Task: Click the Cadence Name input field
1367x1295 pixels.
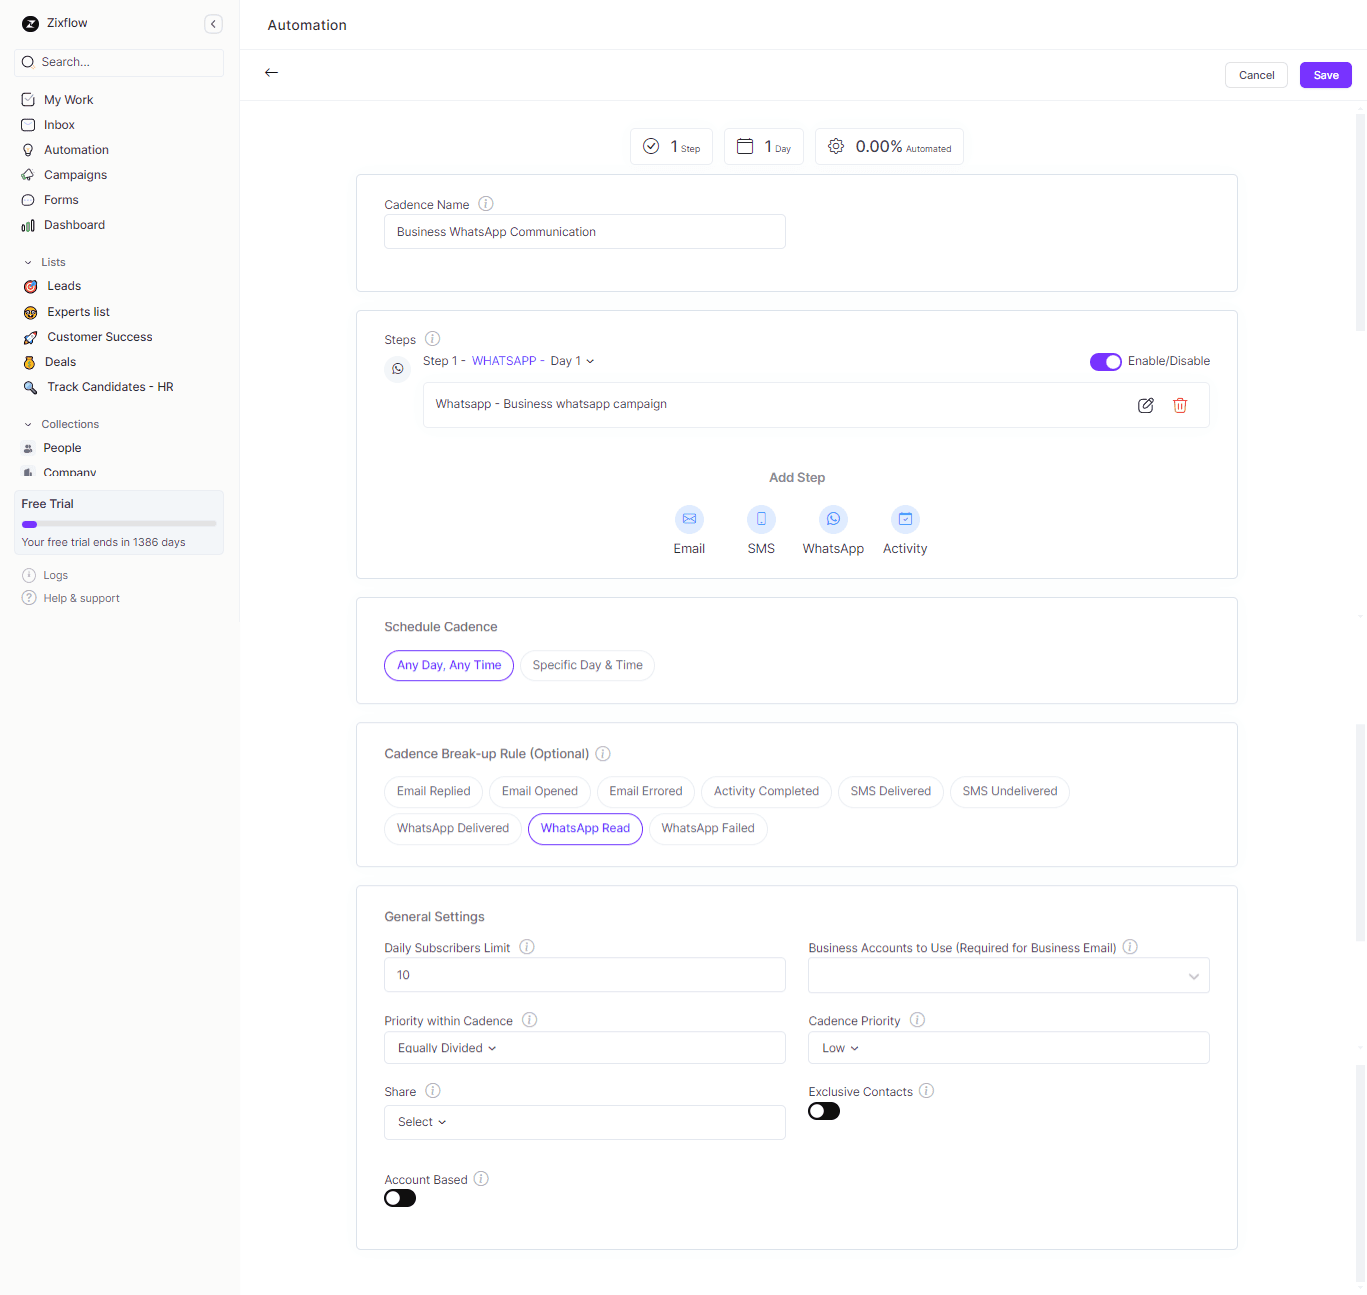Action: point(584,232)
